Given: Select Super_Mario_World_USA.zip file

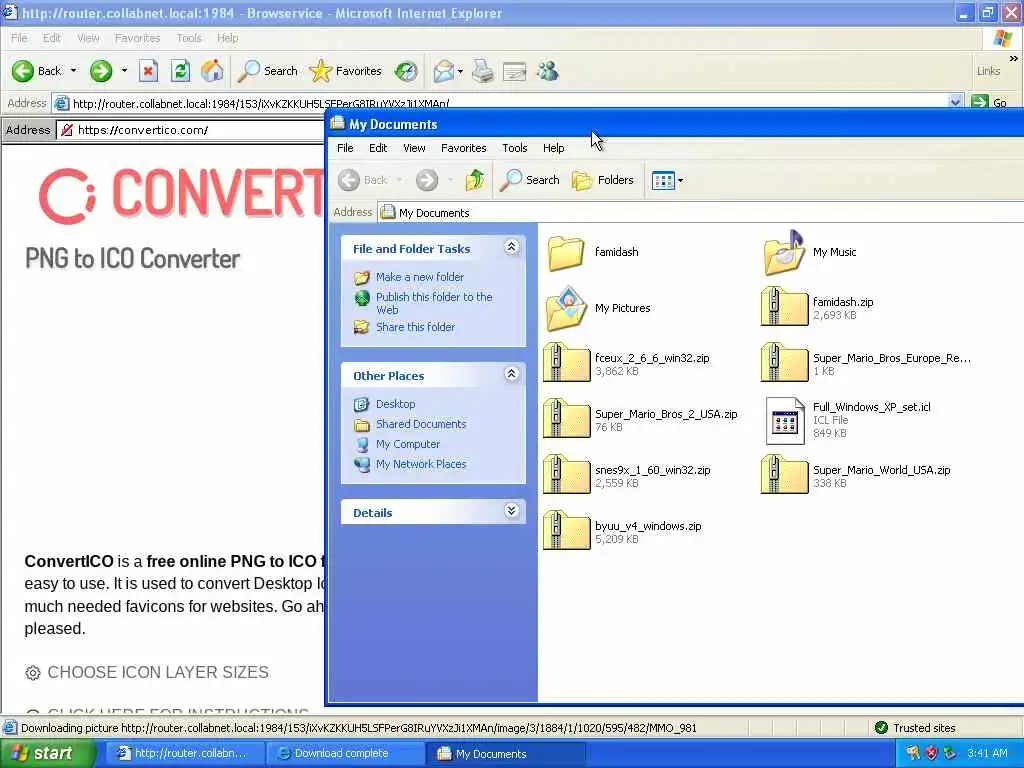Looking at the screenshot, I should tap(856, 476).
